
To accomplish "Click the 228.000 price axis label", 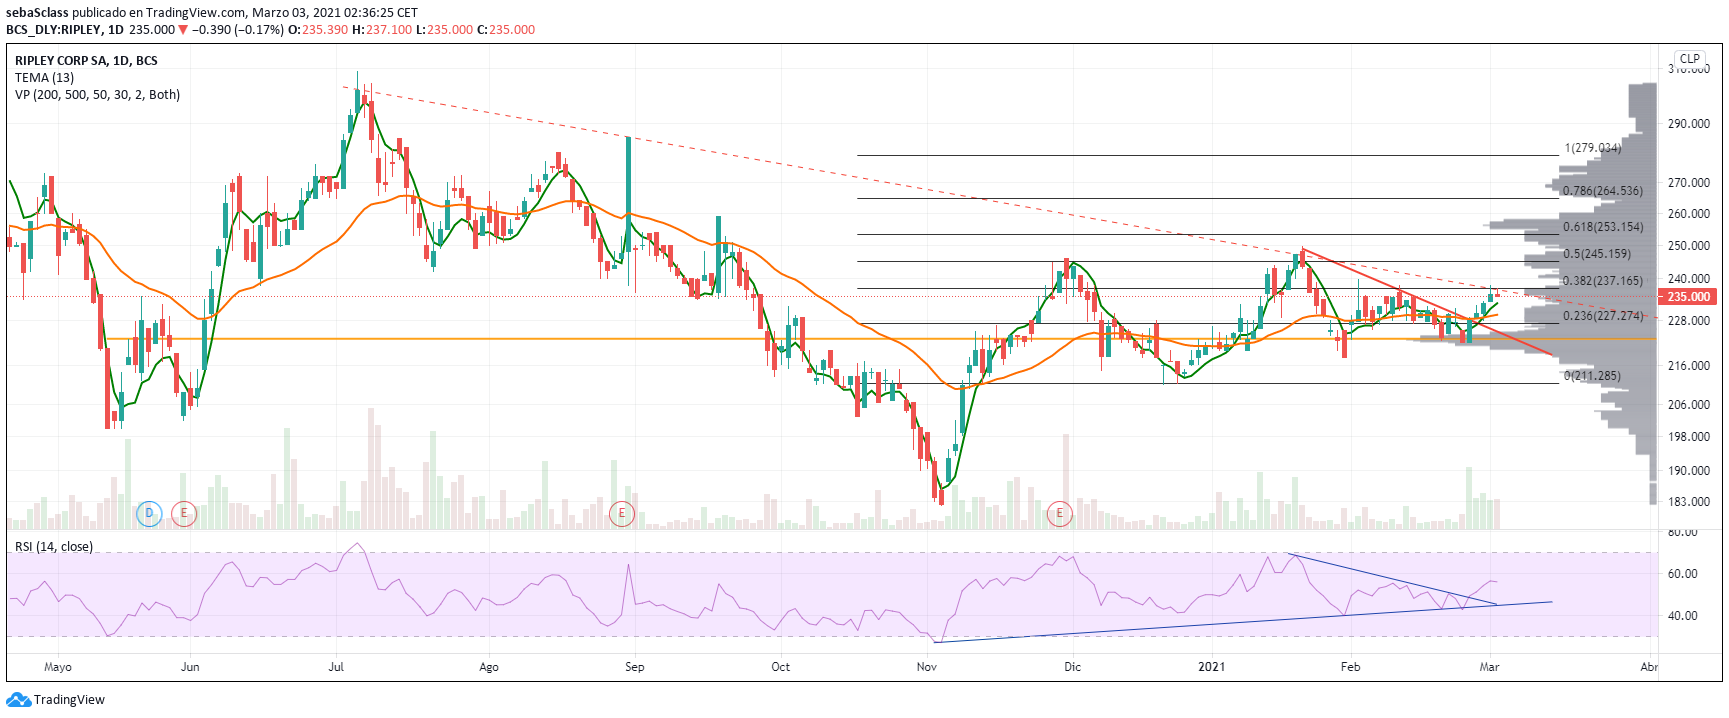I will point(1688,321).
